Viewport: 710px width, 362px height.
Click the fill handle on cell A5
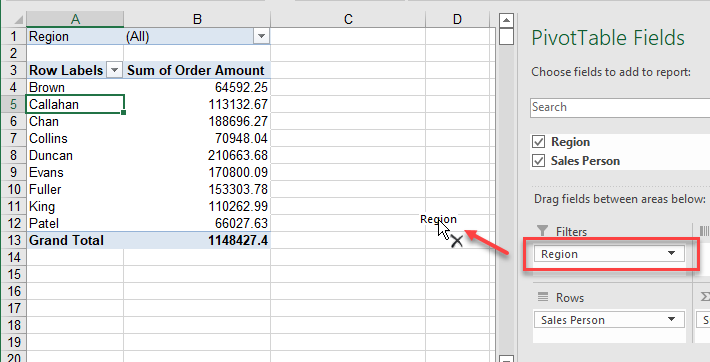click(123, 112)
